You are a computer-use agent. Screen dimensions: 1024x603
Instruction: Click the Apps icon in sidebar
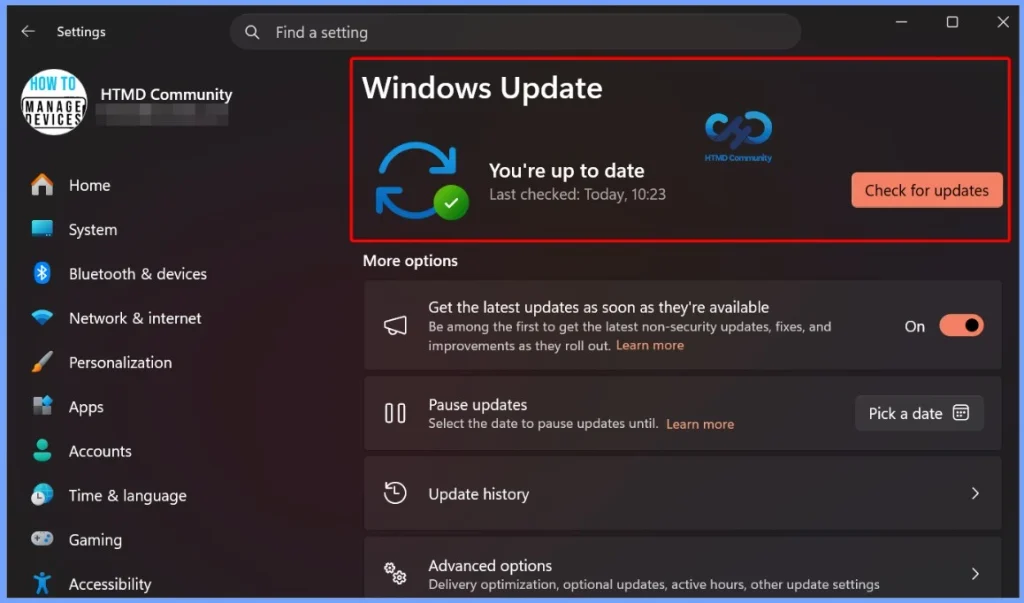[42, 406]
